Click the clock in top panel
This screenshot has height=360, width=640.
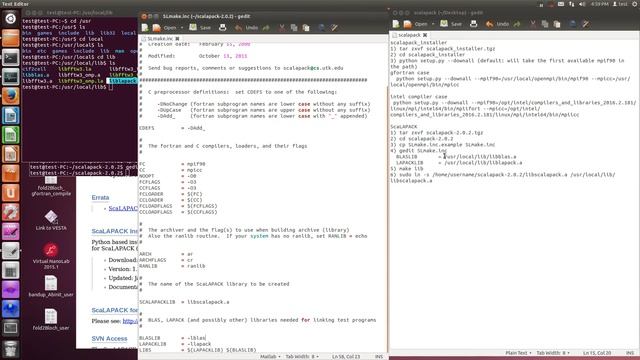click(599, 4)
